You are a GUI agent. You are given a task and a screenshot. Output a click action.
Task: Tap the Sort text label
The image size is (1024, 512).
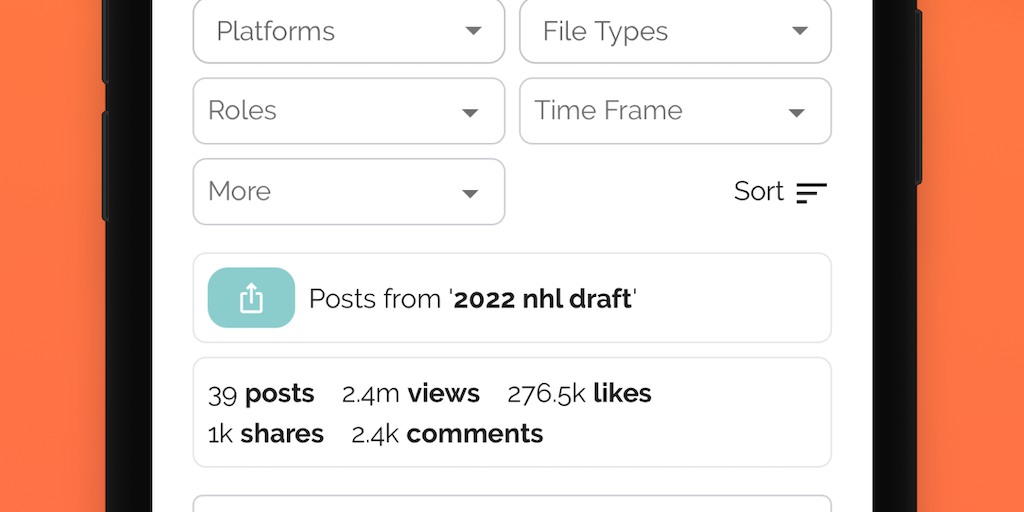tap(759, 191)
